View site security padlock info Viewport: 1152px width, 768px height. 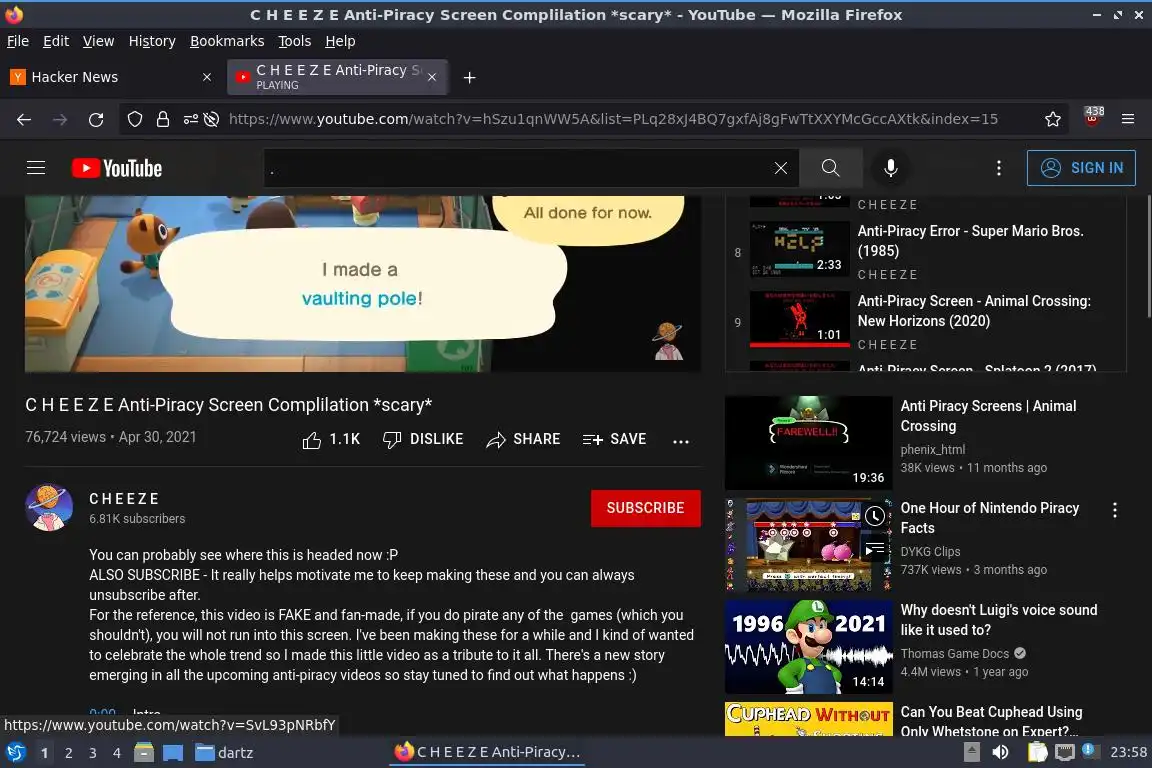tap(162, 119)
